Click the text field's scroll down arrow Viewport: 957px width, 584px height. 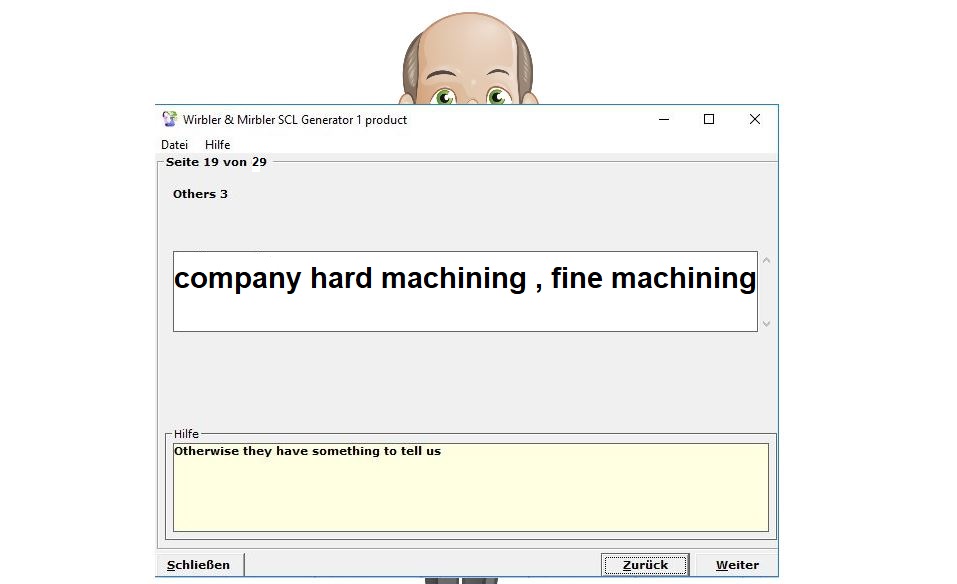767,323
